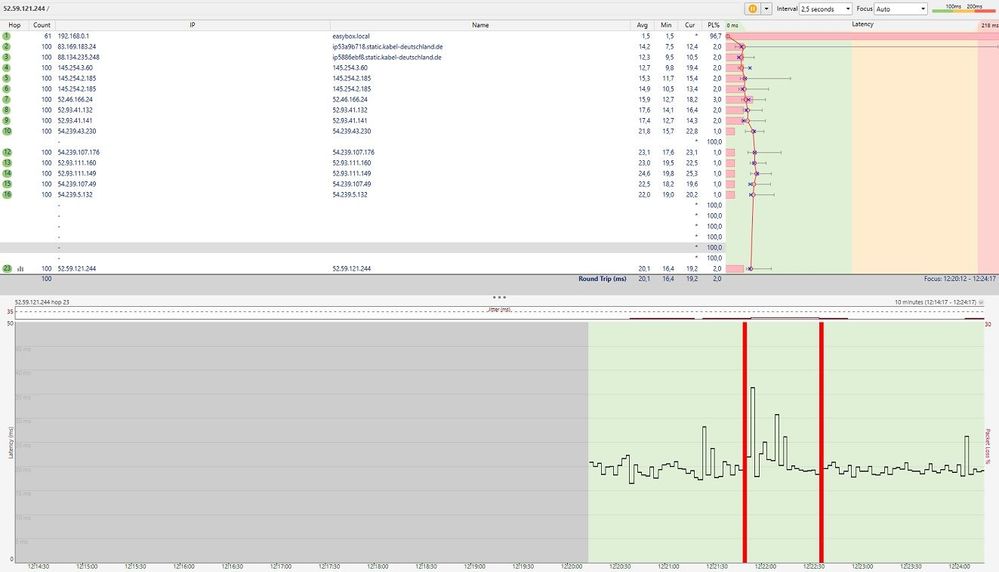Click the 52.59.121.244 hop 23 graph title
This screenshot has width=999, height=572.
coord(42,303)
